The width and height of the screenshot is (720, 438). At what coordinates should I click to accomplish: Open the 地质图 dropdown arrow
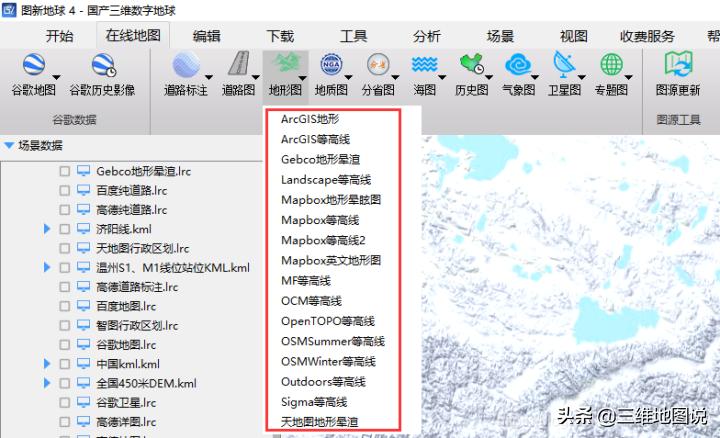pos(349,77)
